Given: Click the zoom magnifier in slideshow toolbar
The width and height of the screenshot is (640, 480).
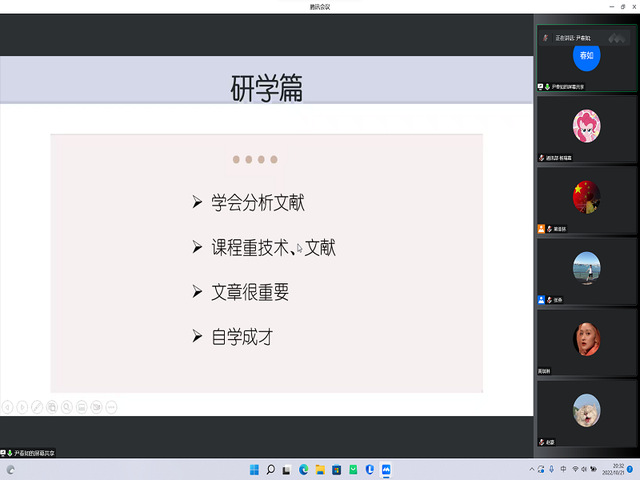Looking at the screenshot, I should 67,407.
